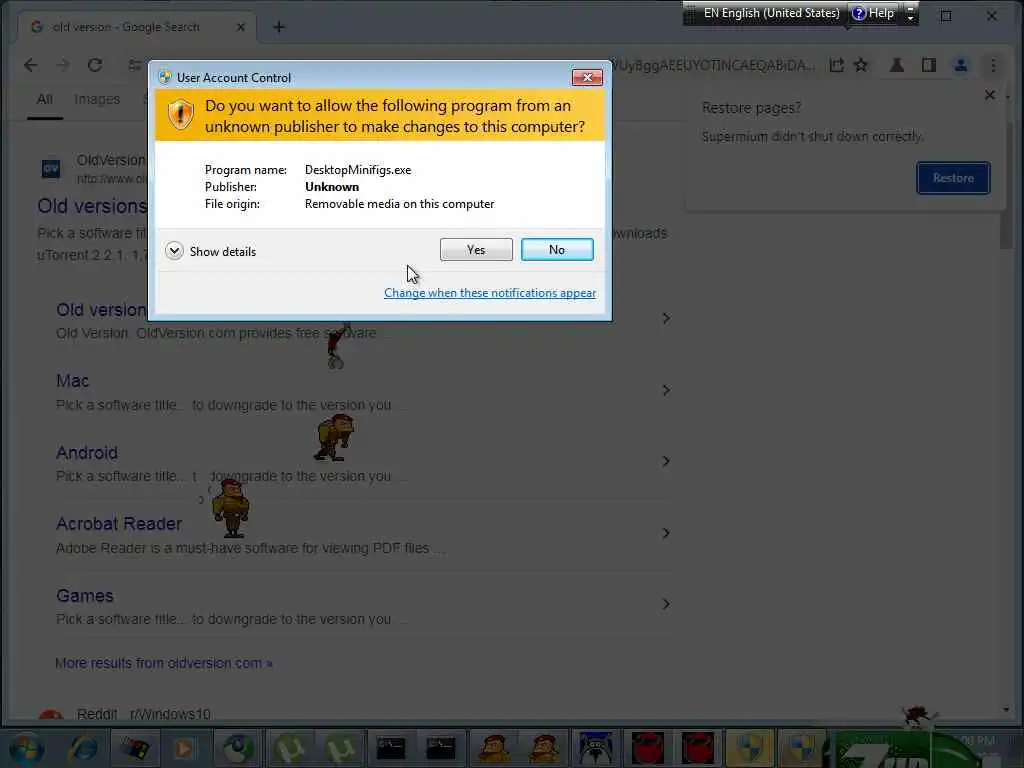The height and width of the screenshot is (768, 1024).
Task: Open 'More results from oldversion.com'
Action: tap(164, 663)
